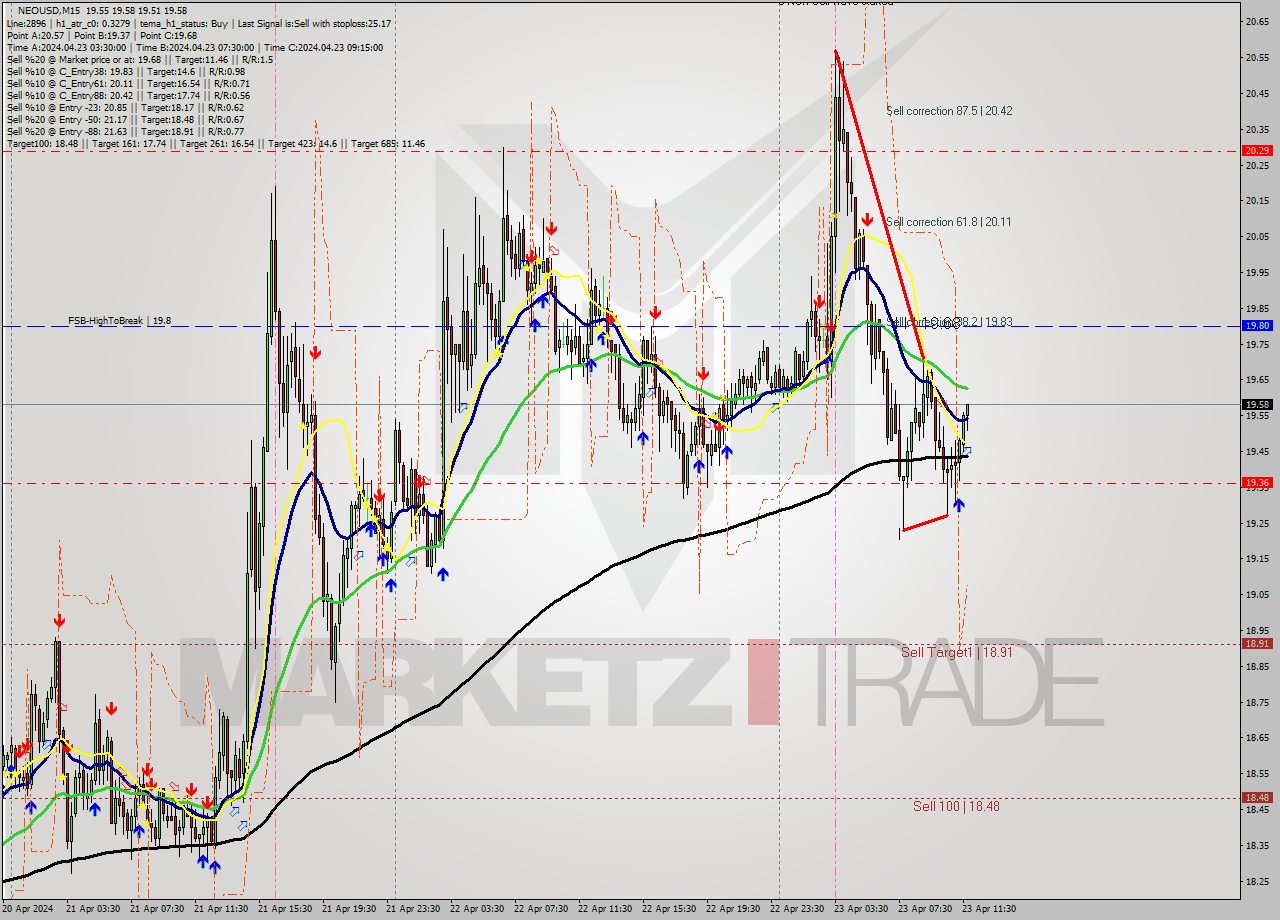Screen dimensions: 1280x920
Task: Click the red sell arrow beside Sell correction 61.8
Action: click(x=867, y=219)
